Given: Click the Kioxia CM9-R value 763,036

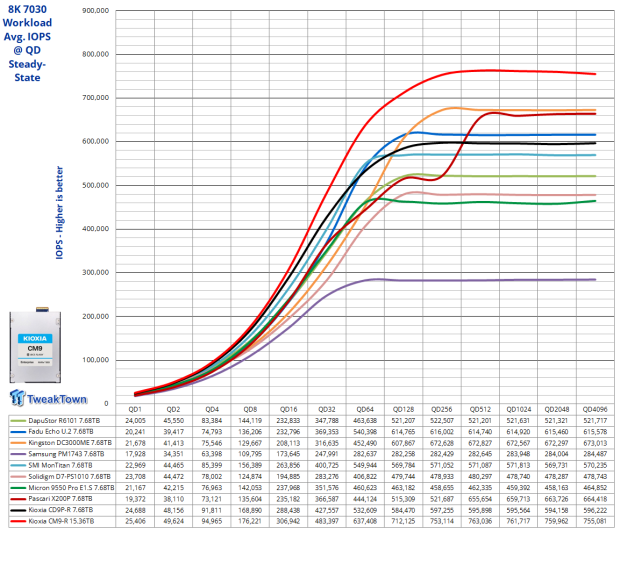Looking at the screenshot, I should [x=480, y=521].
